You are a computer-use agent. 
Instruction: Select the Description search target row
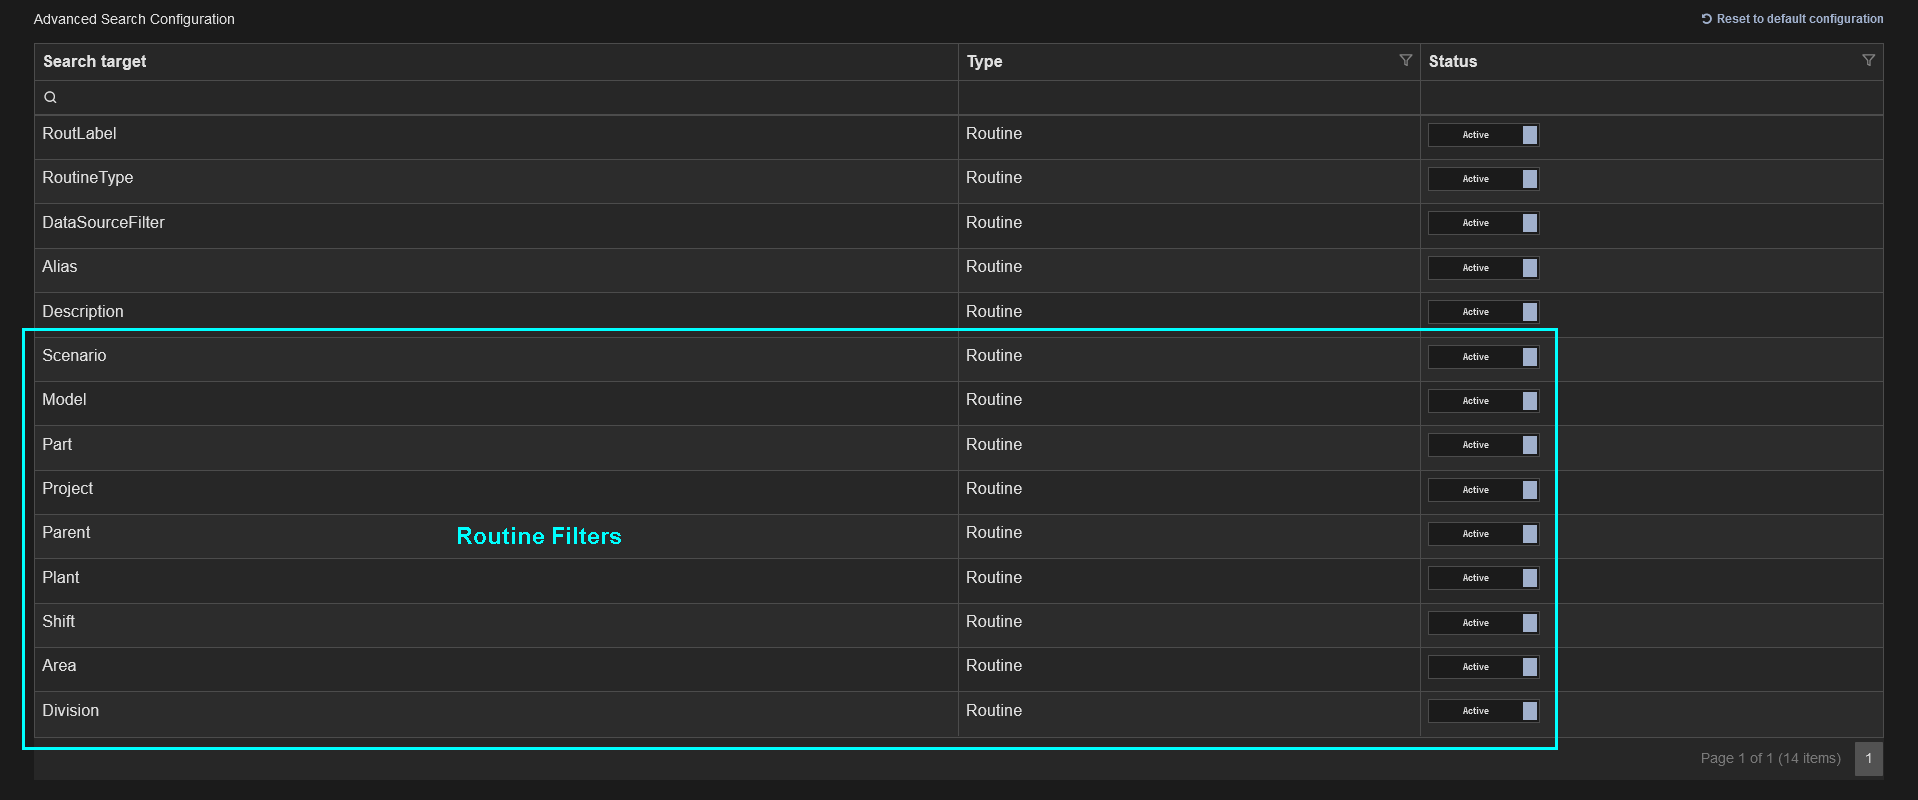(x=83, y=312)
